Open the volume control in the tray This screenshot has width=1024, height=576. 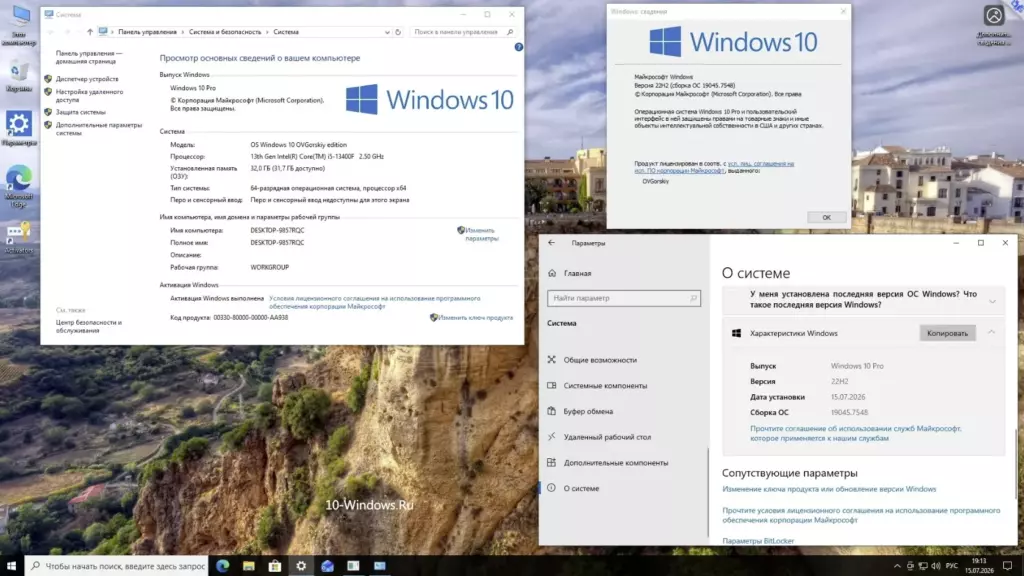pos(936,566)
